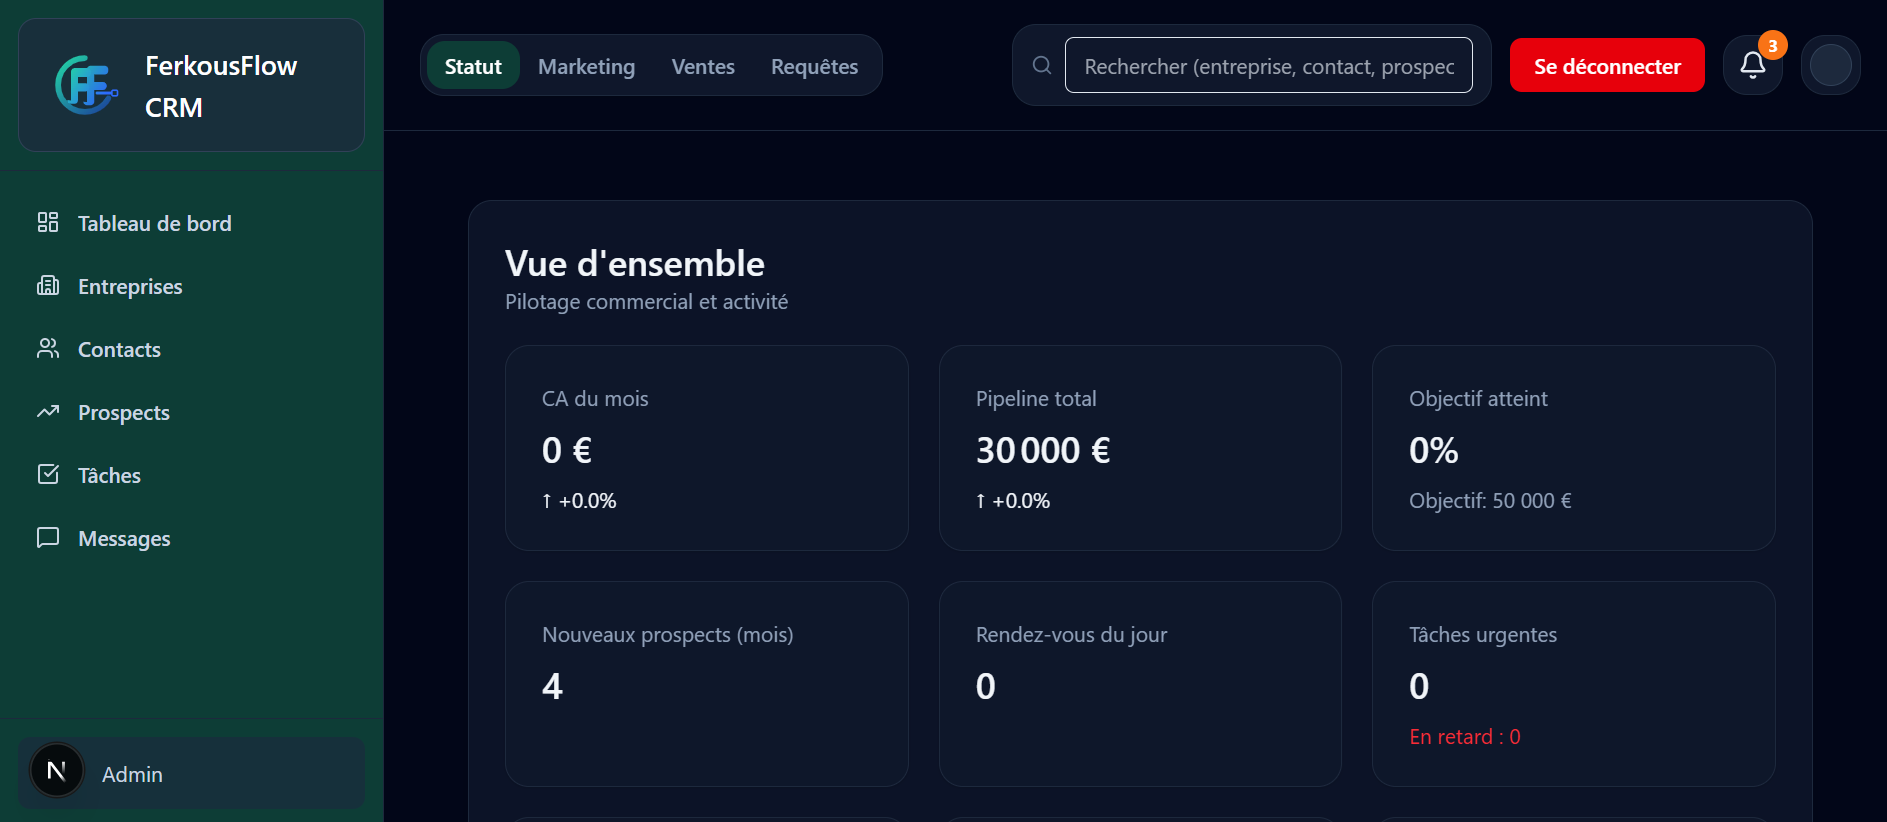The height and width of the screenshot is (822, 1887).
Task: Open Messages using the chat bubble icon
Action: coord(47,537)
